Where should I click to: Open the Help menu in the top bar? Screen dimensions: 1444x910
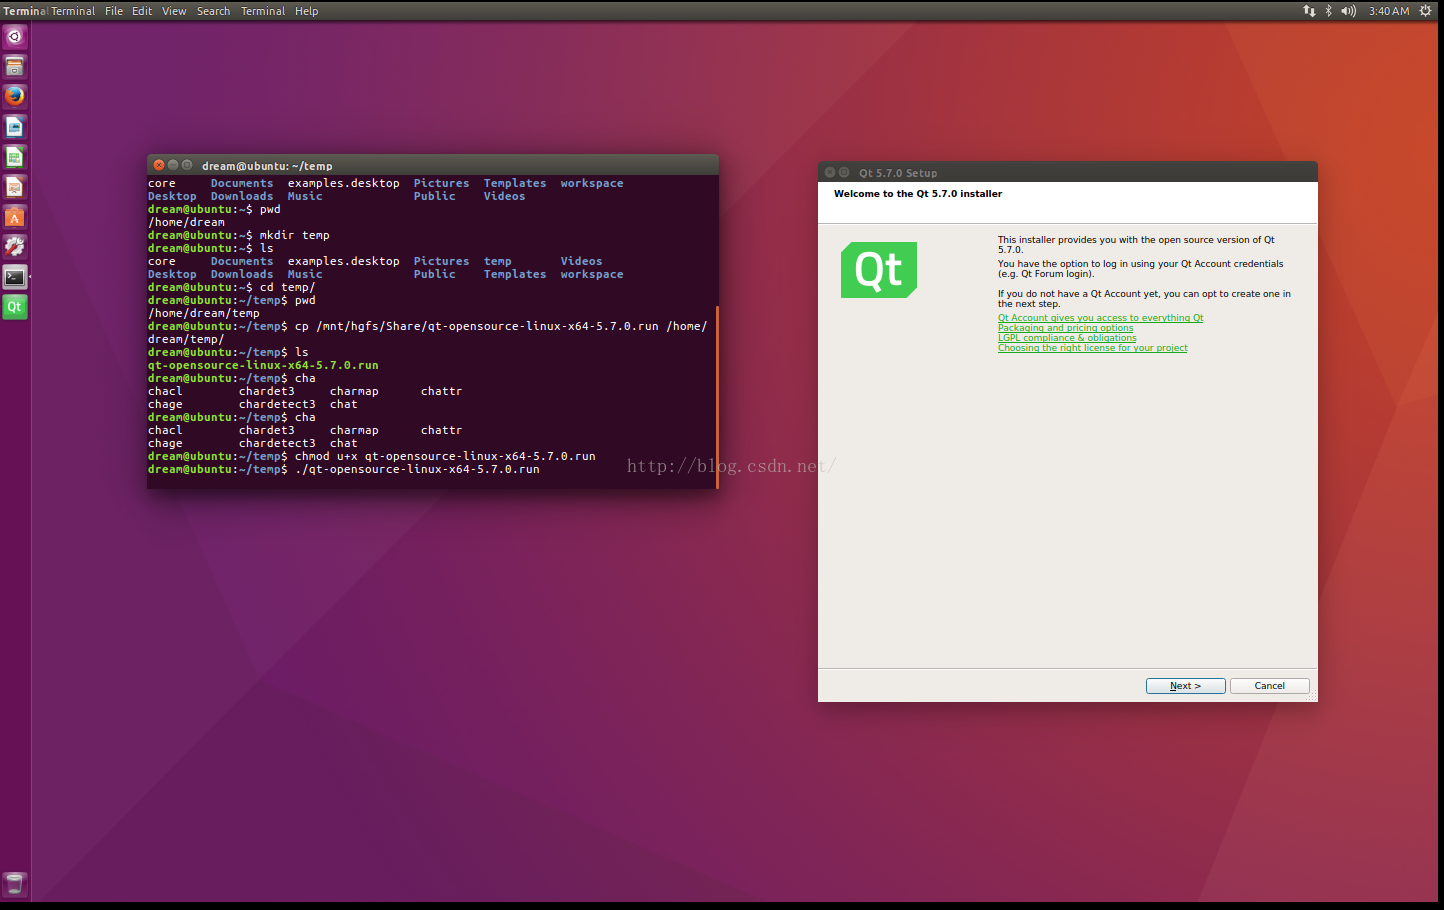(306, 11)
